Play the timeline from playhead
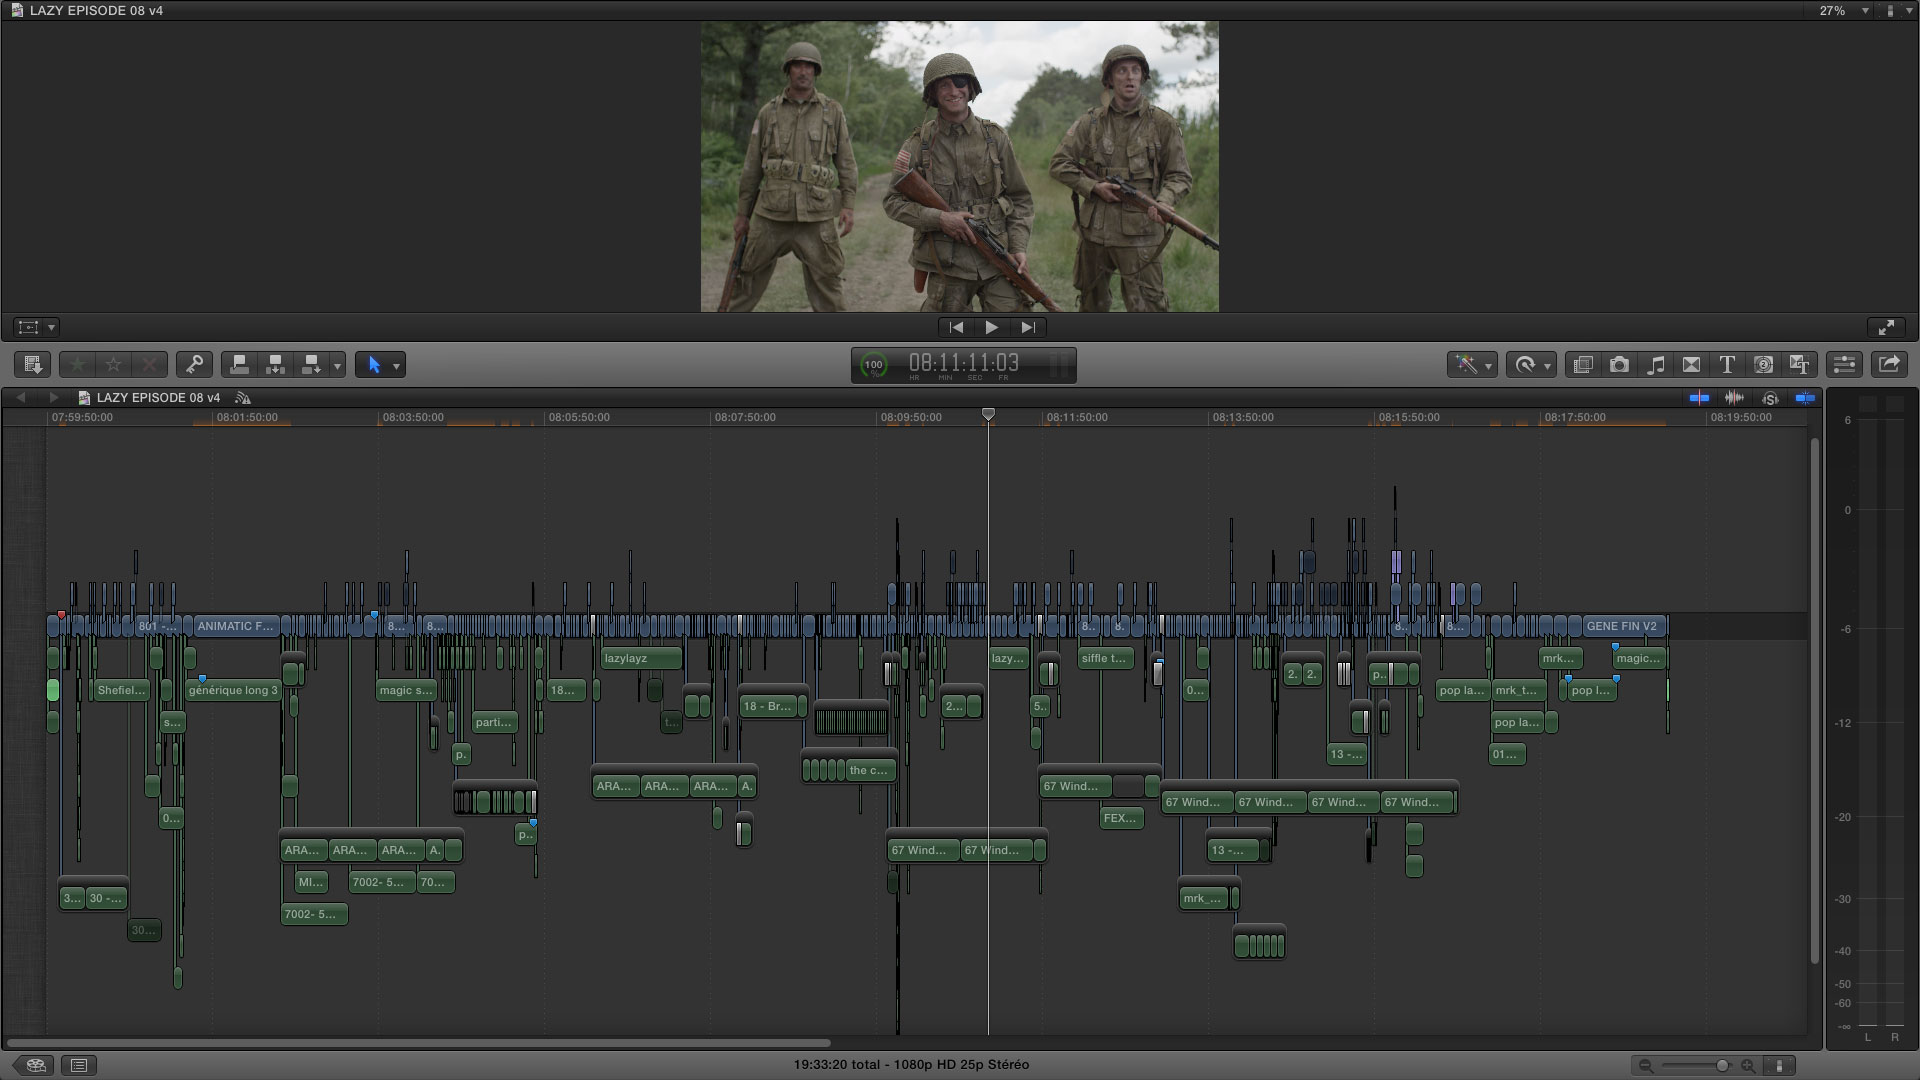Image resolution: width=1920 pixels, height=1080 pixels. [x=991, y=327]
